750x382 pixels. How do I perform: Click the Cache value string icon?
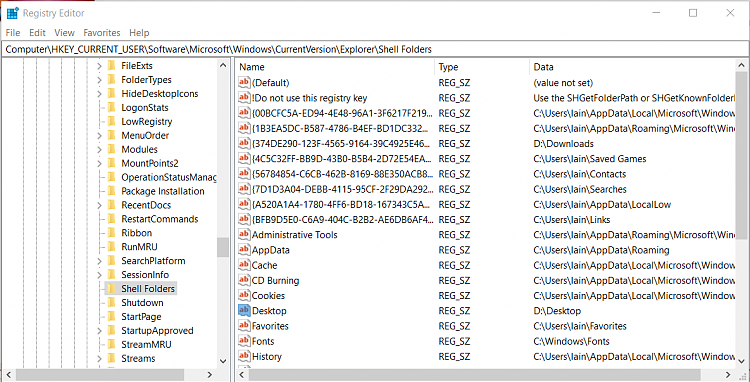(244, 265)
